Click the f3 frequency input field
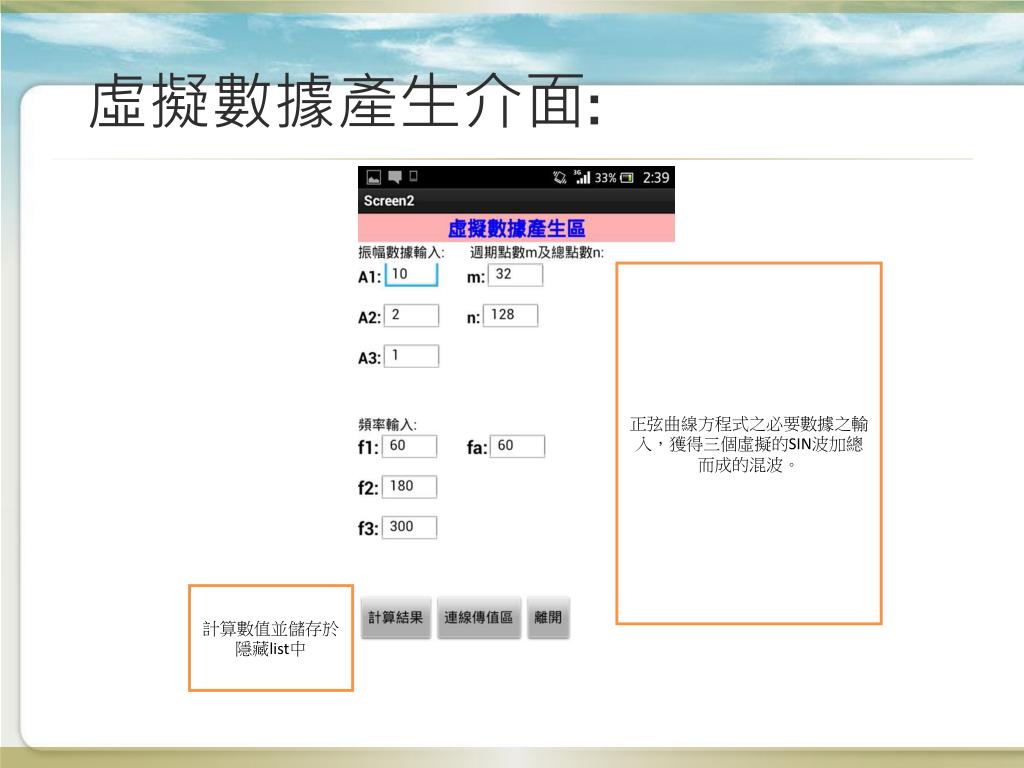The width and height of the screenshot is (1024, 768). pos(409,527)
